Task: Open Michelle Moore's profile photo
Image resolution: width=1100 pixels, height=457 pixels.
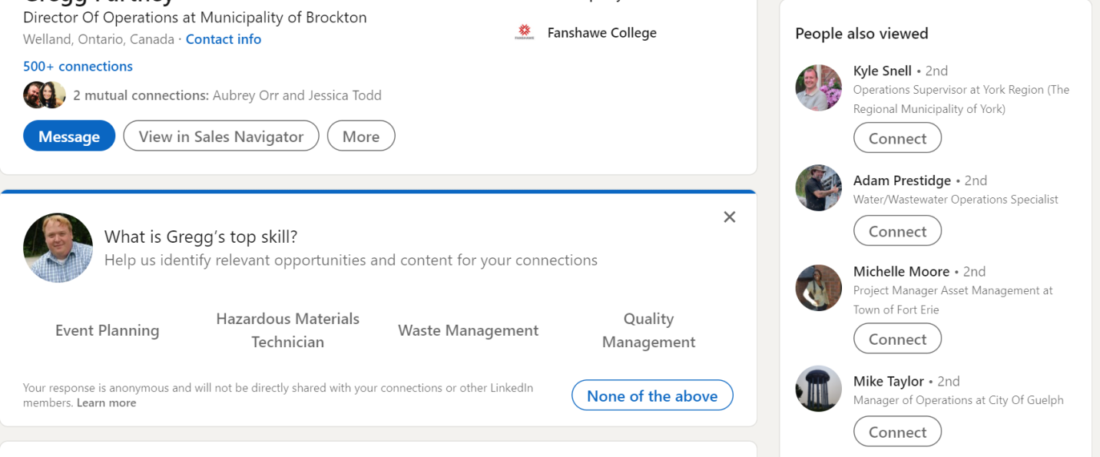Action: 818,288
